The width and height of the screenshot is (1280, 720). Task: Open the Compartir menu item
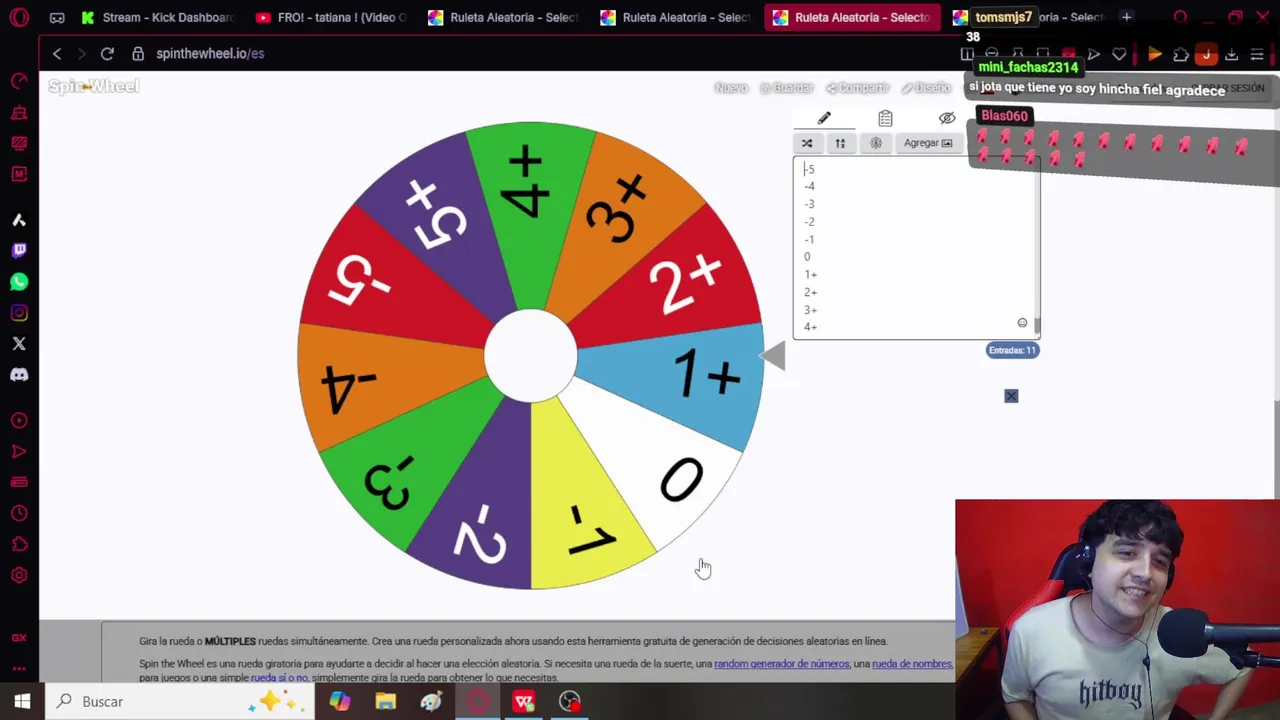point(857,88)
